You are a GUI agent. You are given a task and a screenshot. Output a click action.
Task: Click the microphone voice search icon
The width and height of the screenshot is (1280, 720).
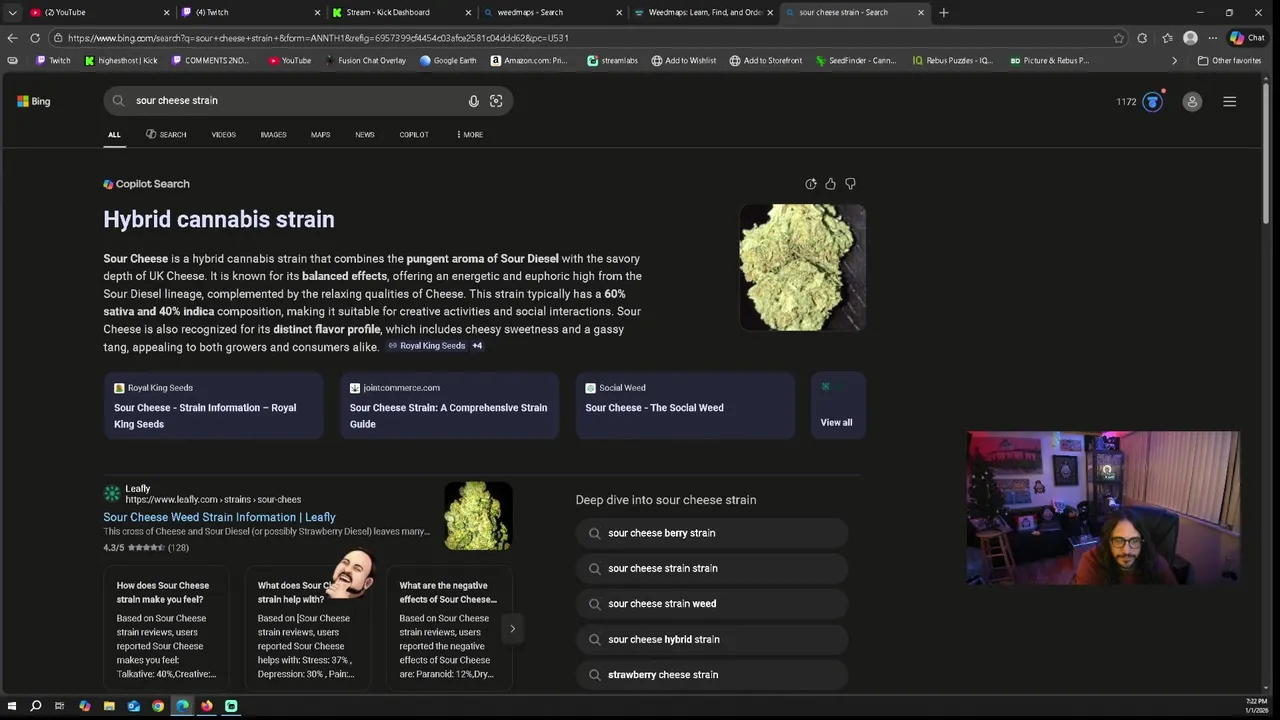click(x=473, y=101)
